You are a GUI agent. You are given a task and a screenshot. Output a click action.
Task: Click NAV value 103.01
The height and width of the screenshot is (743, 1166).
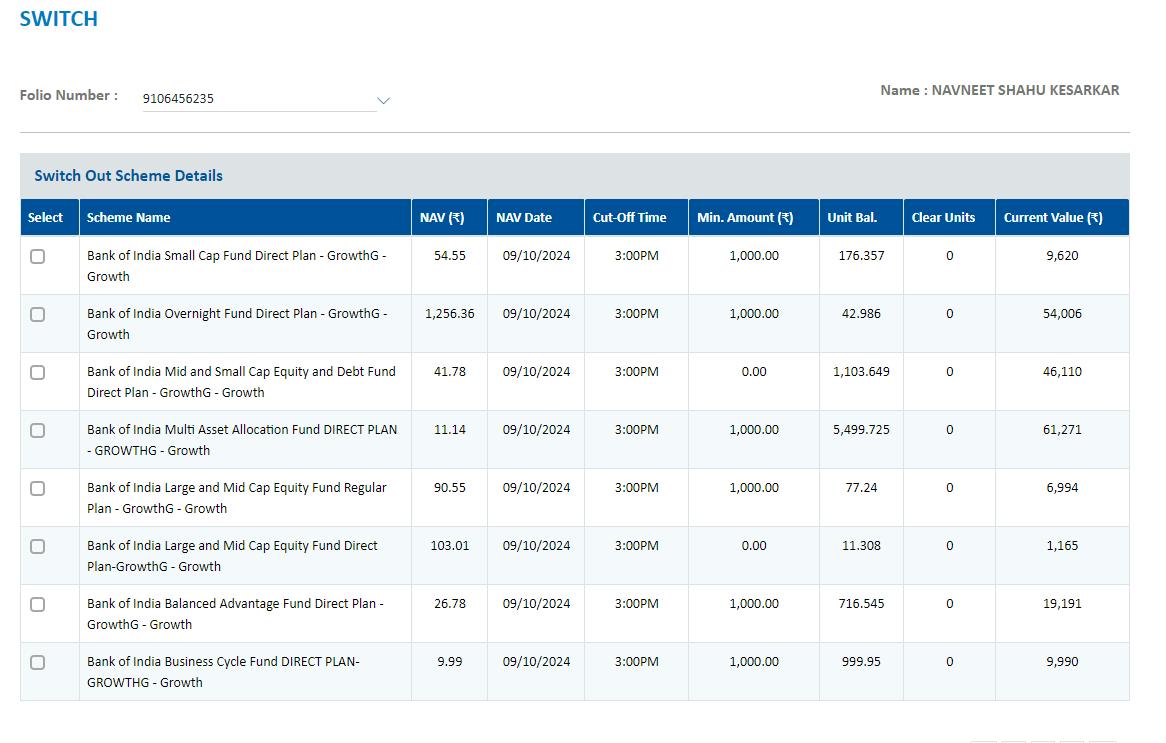[x=450, y=545]
